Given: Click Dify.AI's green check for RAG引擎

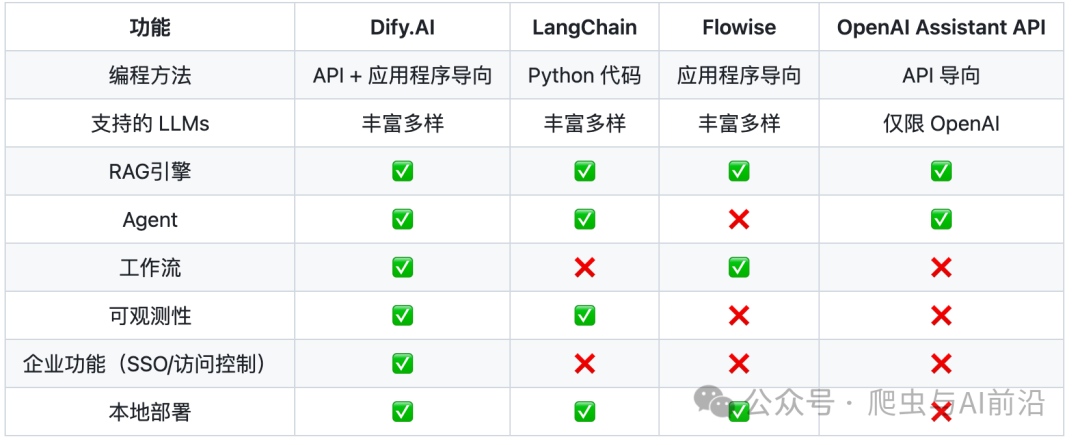Looking at the screenshot, I should (402, 171).
